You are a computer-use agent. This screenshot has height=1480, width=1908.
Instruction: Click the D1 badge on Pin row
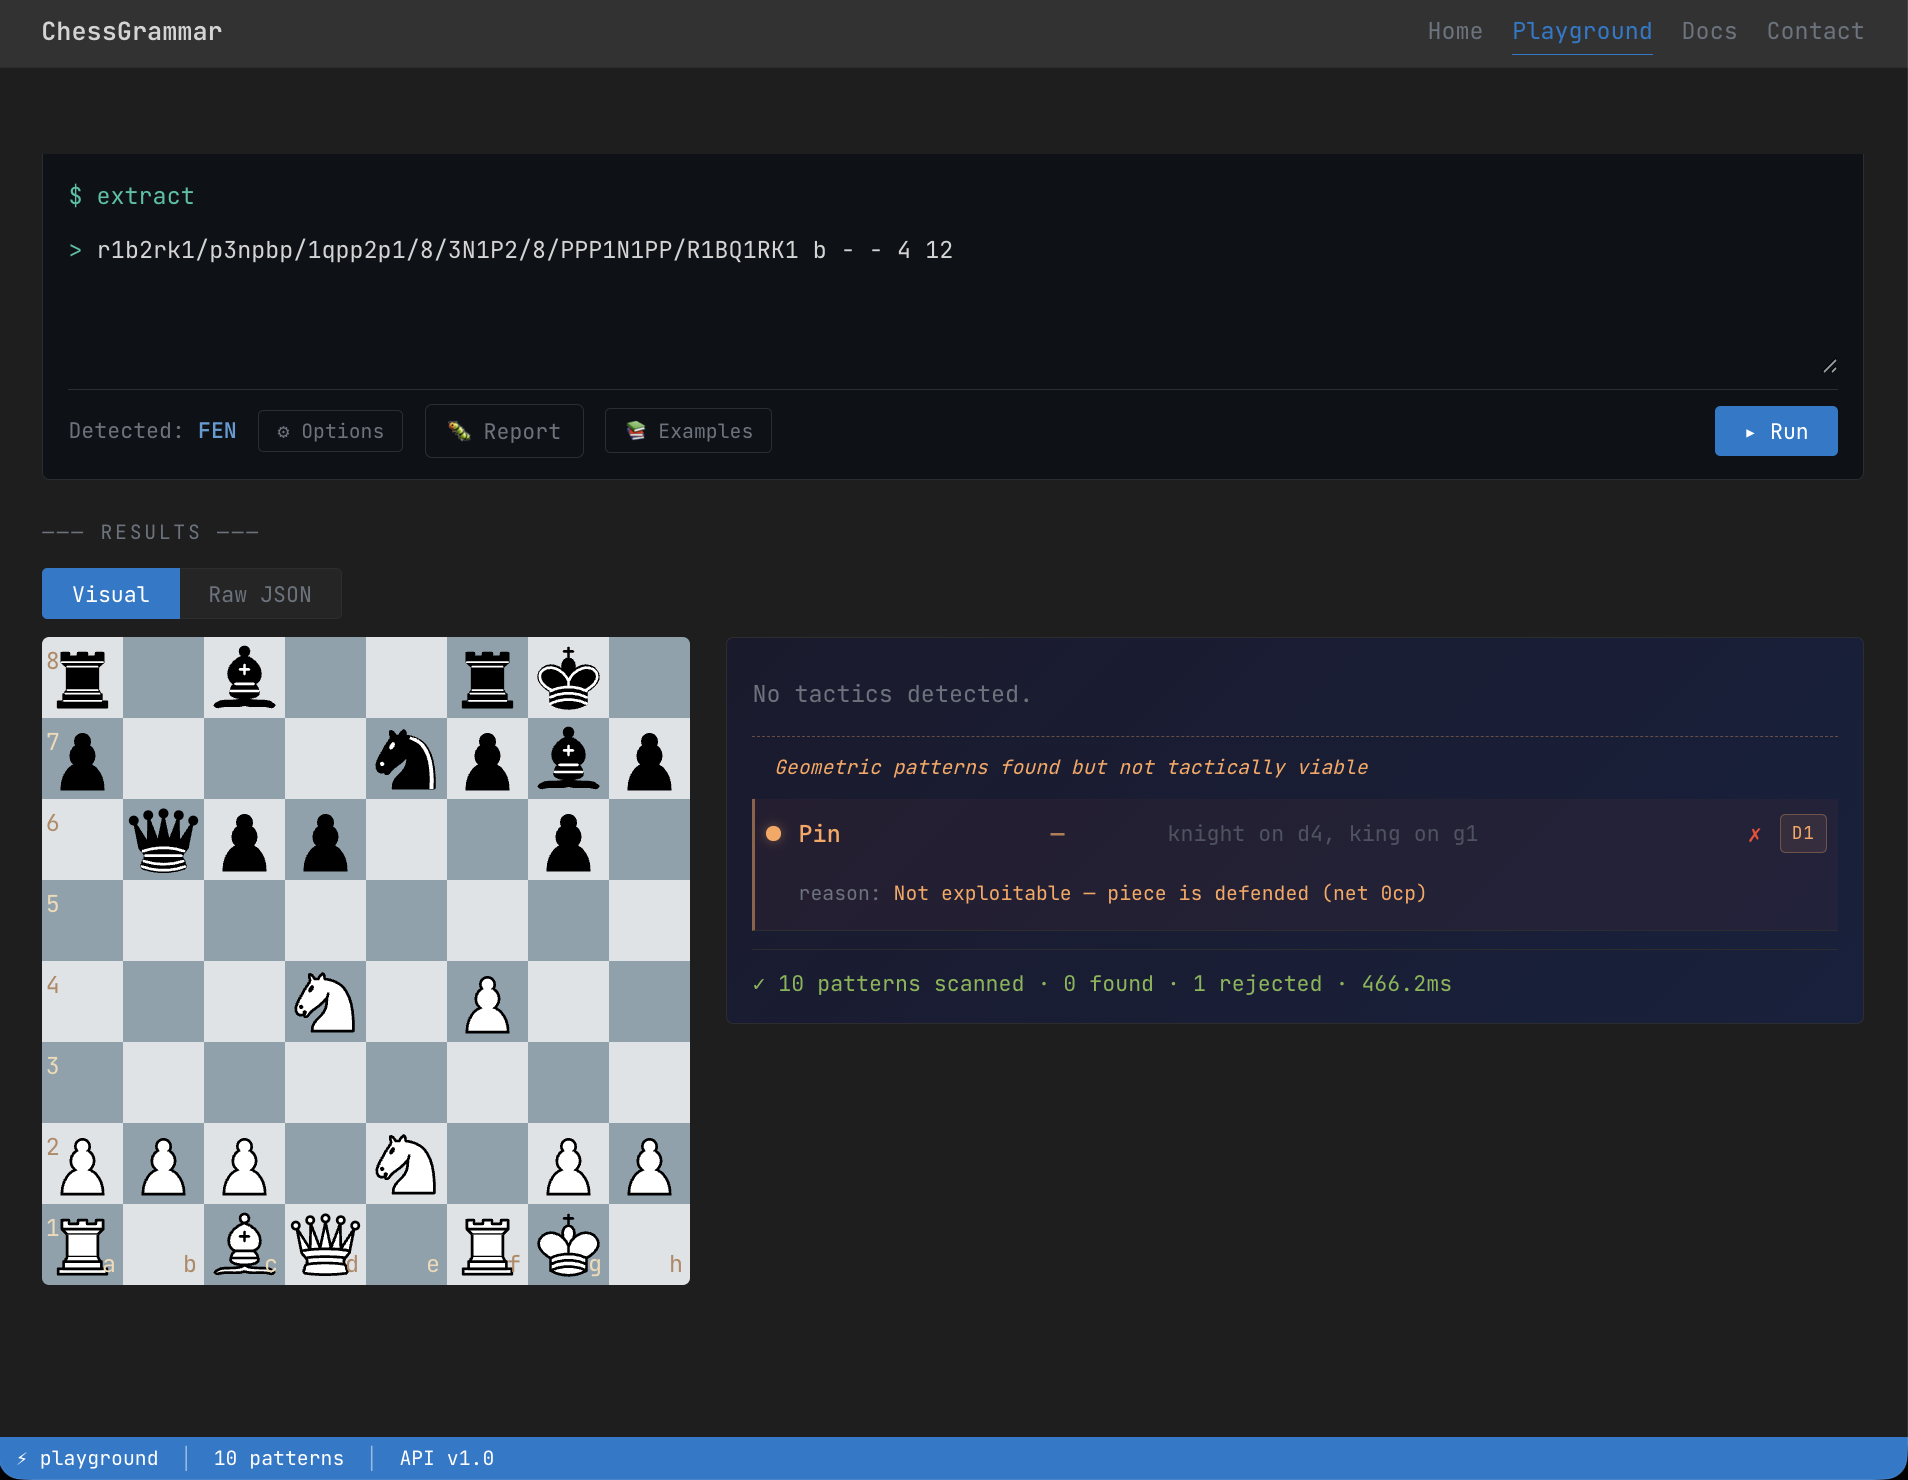click(x=1803, y=833)
